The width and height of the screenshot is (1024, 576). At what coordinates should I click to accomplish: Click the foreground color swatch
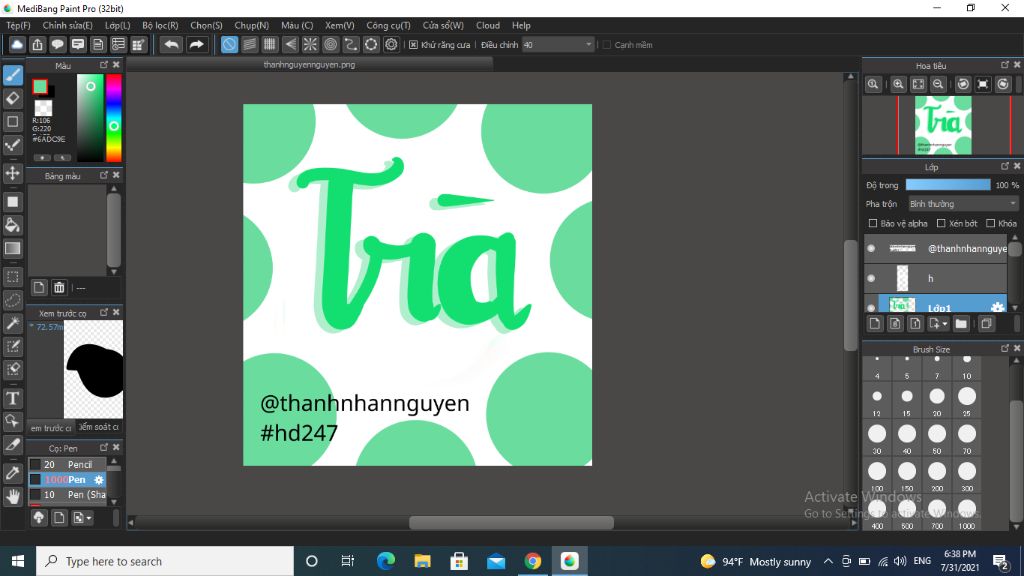coord(40,86)
